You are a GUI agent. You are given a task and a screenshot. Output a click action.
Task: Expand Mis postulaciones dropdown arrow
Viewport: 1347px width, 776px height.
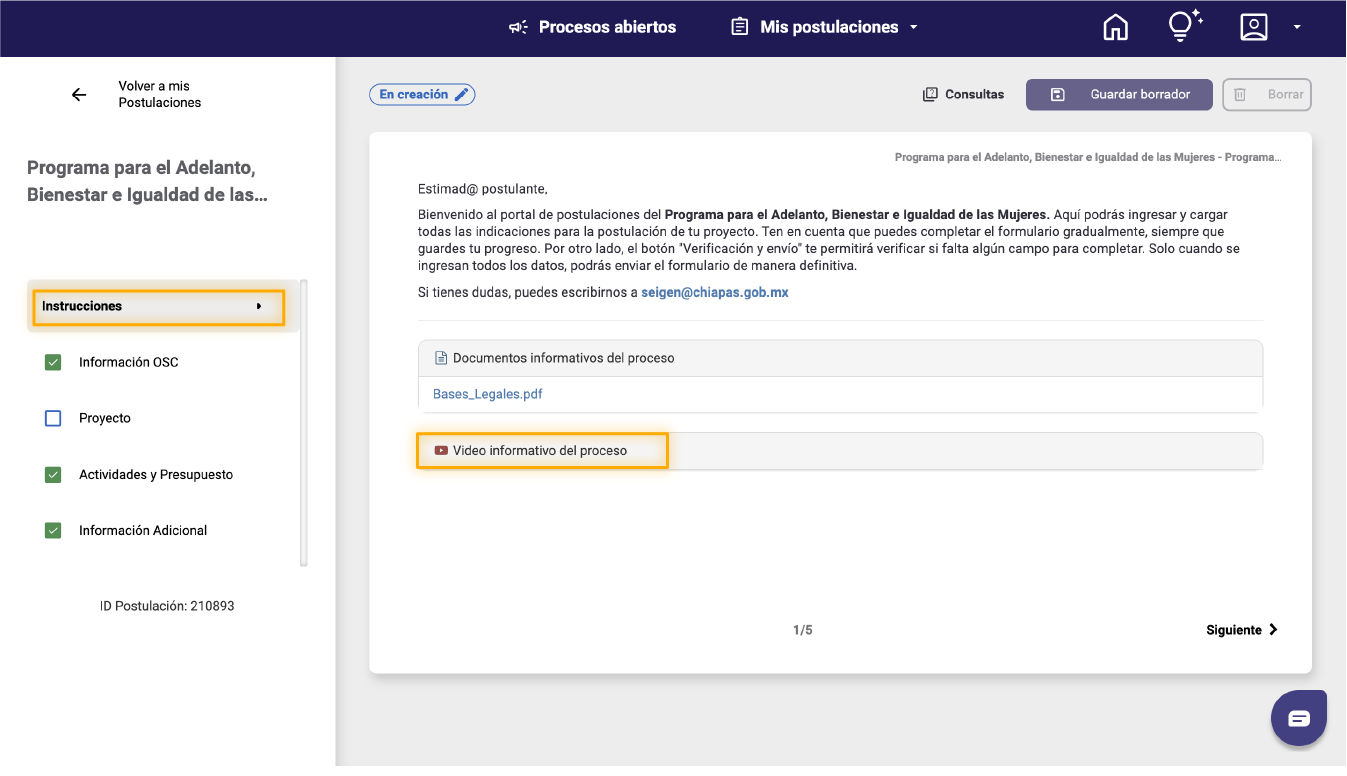[x=914, y=28]
